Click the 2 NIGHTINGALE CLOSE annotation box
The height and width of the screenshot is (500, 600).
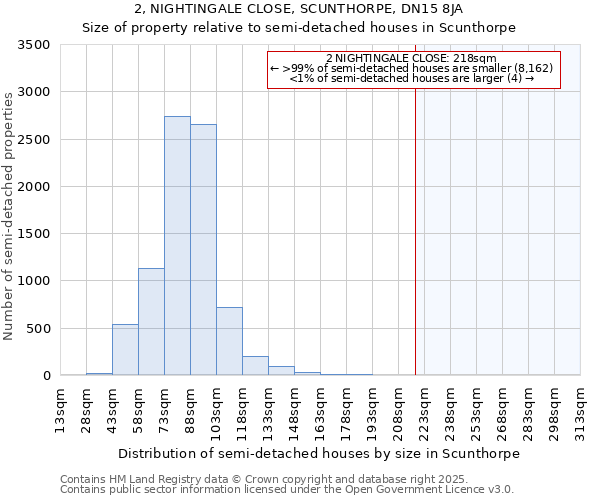click(414, 70)
